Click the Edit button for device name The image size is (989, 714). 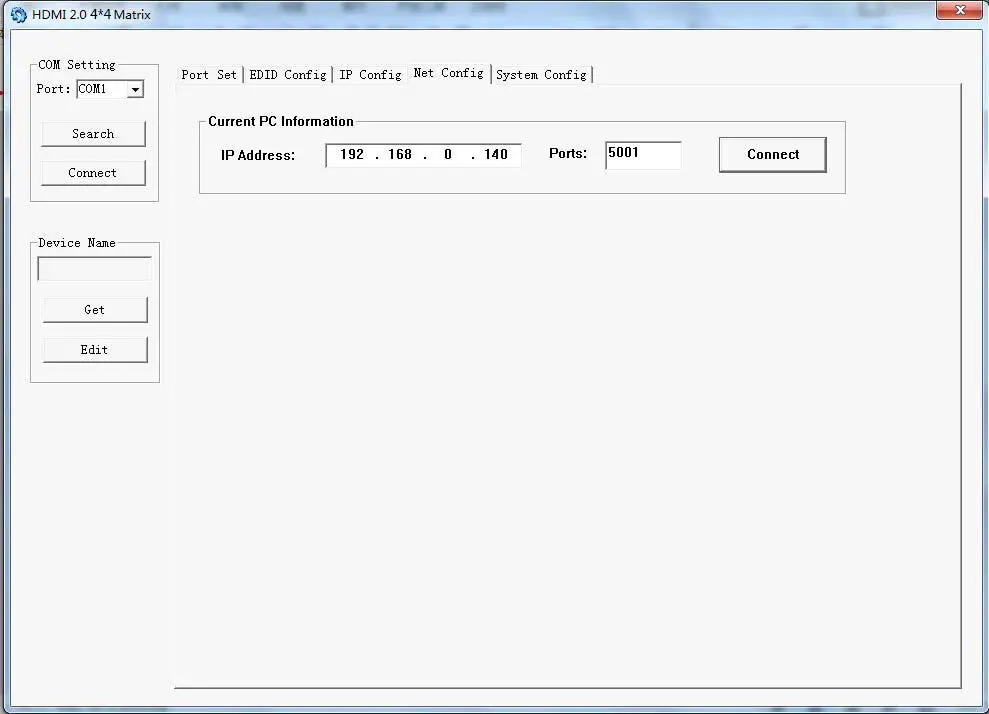click(x=95, y=349)
